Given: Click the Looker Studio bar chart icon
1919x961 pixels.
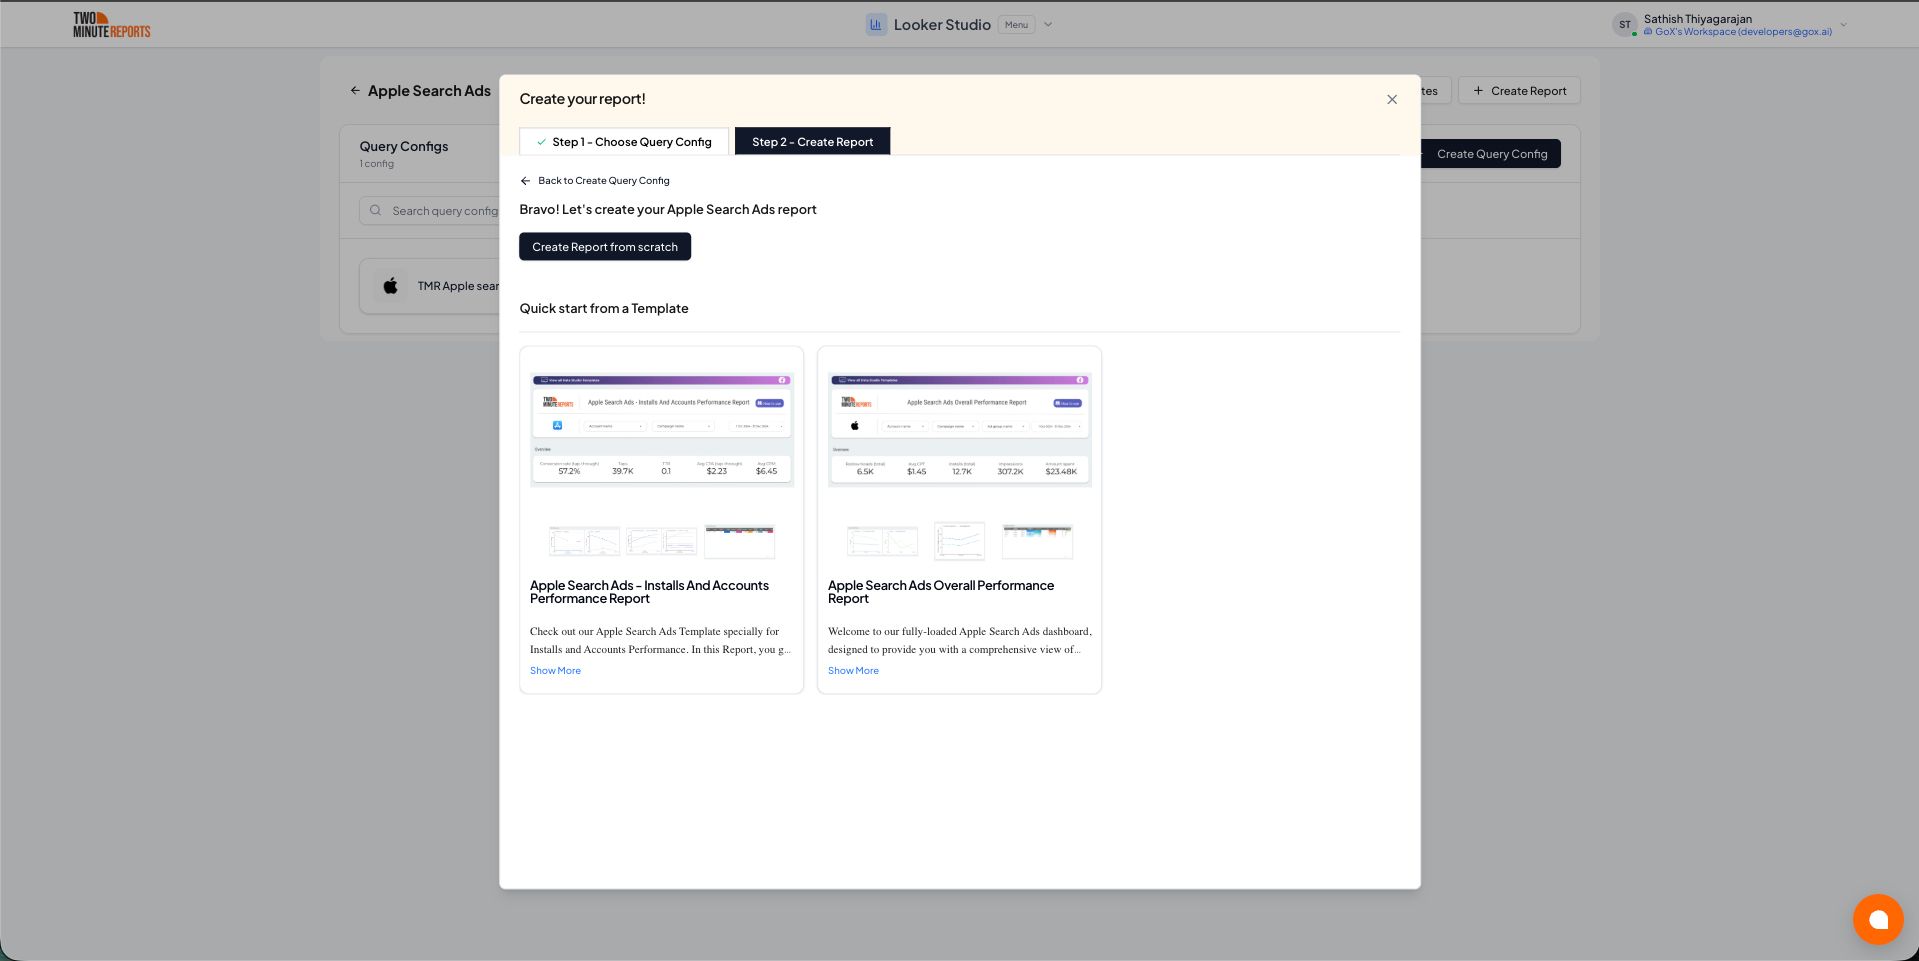Looking at the screenshot, I should [875, 24].
